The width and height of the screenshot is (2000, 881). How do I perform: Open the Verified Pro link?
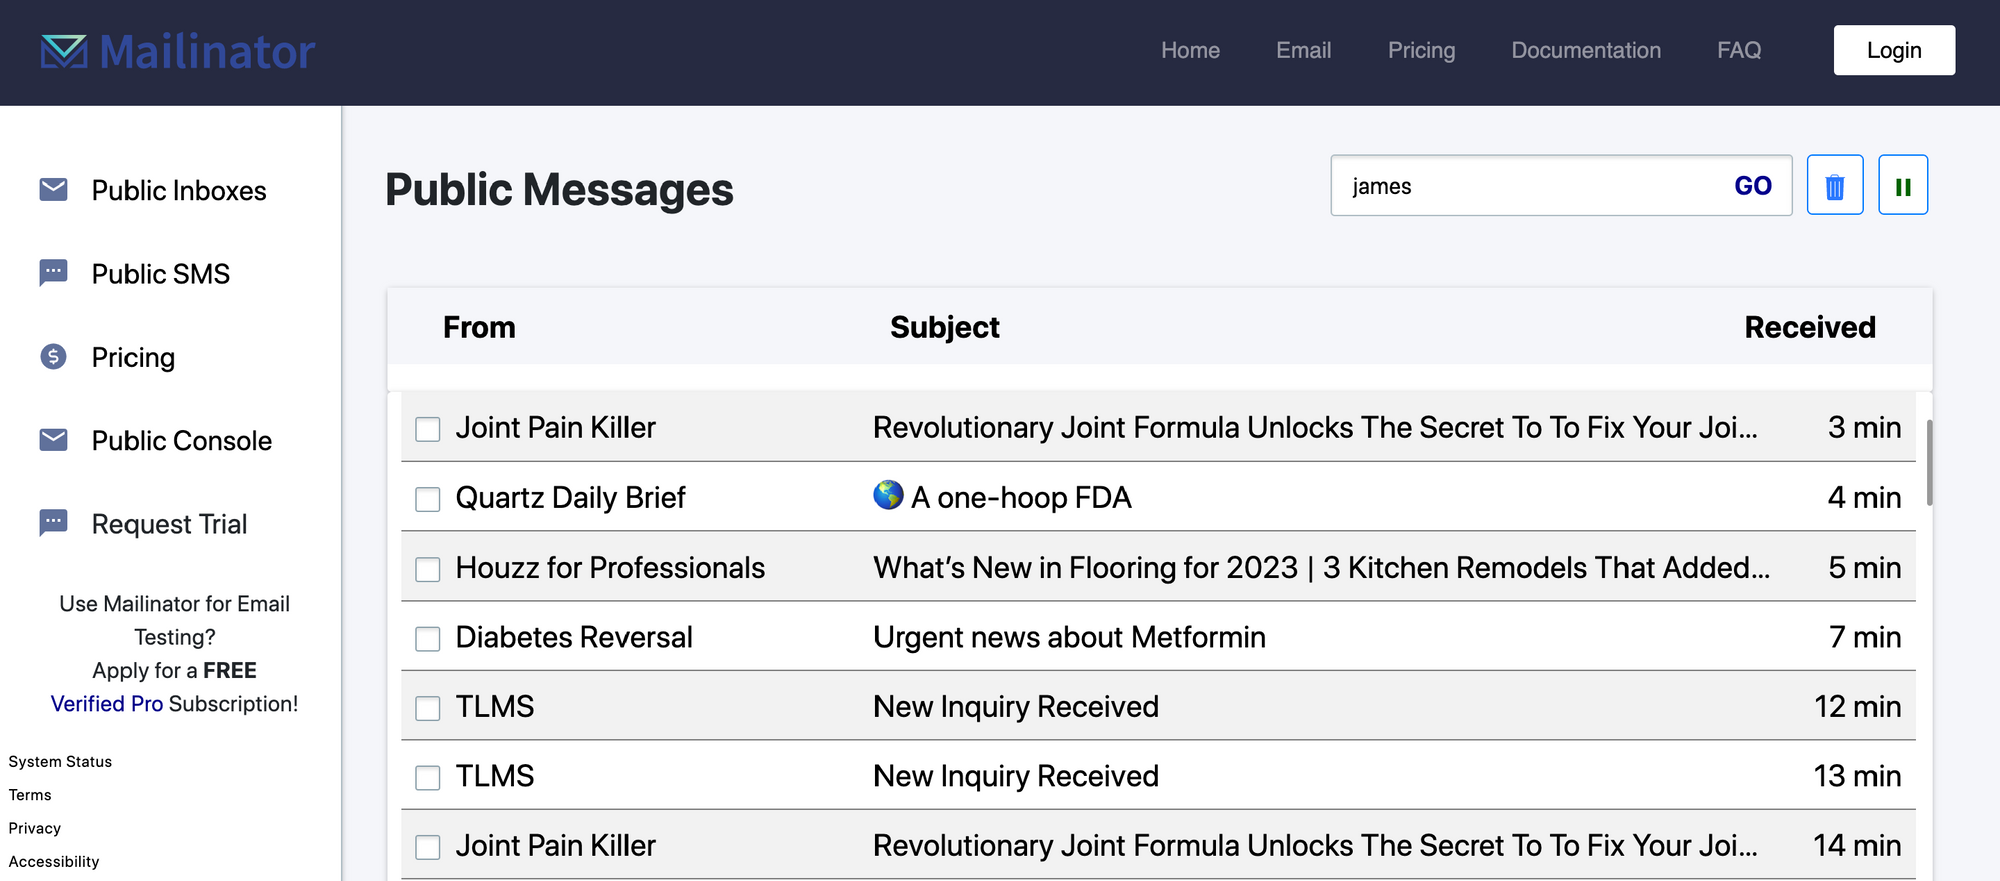[x=107, y=704]
